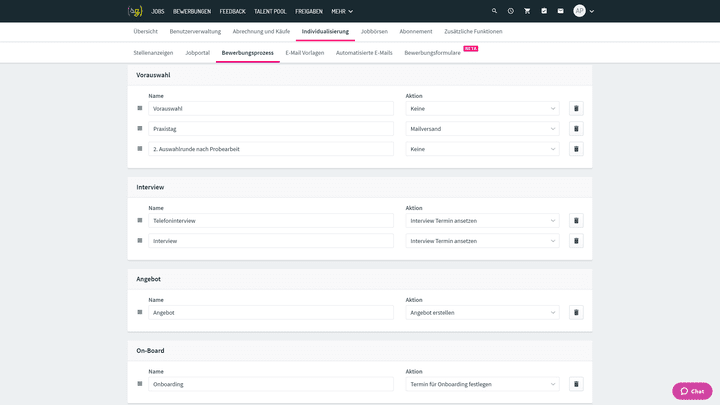720x405 pixels.
Task: Click drag handle beside the Interview name field
Action: (x=140, y=241)
